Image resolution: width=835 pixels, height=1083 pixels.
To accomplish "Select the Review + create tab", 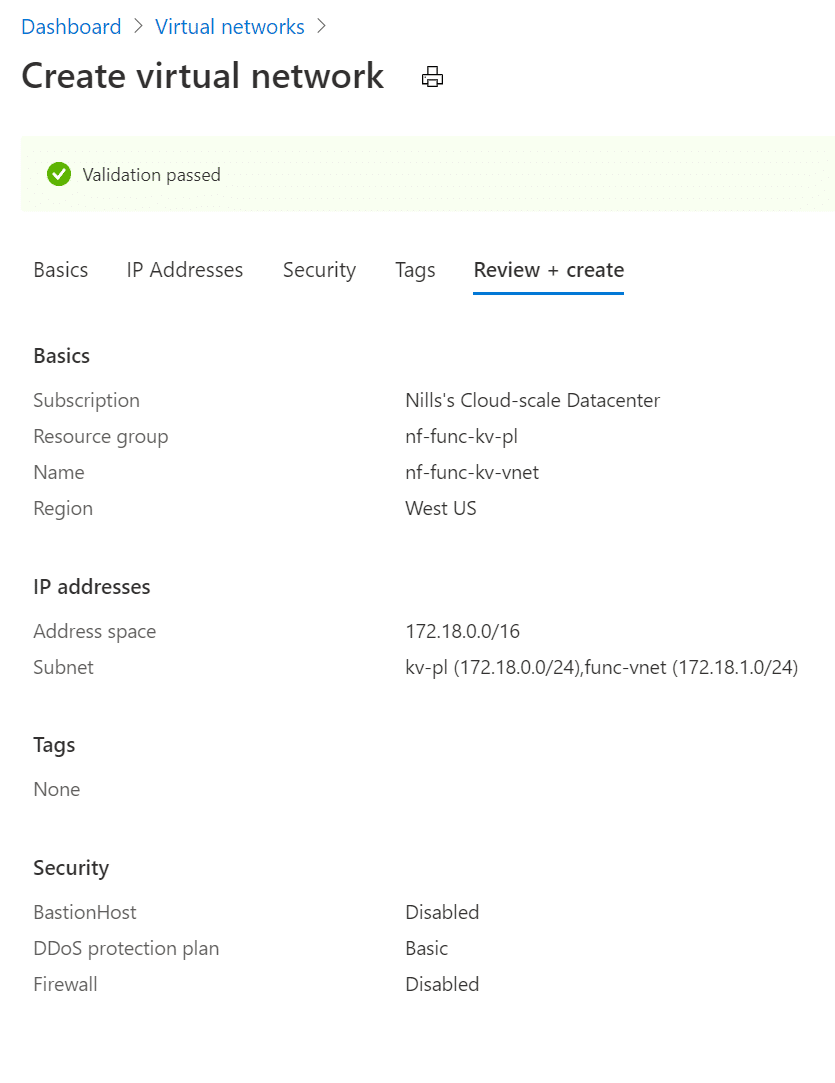I will [x=548, y=270].
